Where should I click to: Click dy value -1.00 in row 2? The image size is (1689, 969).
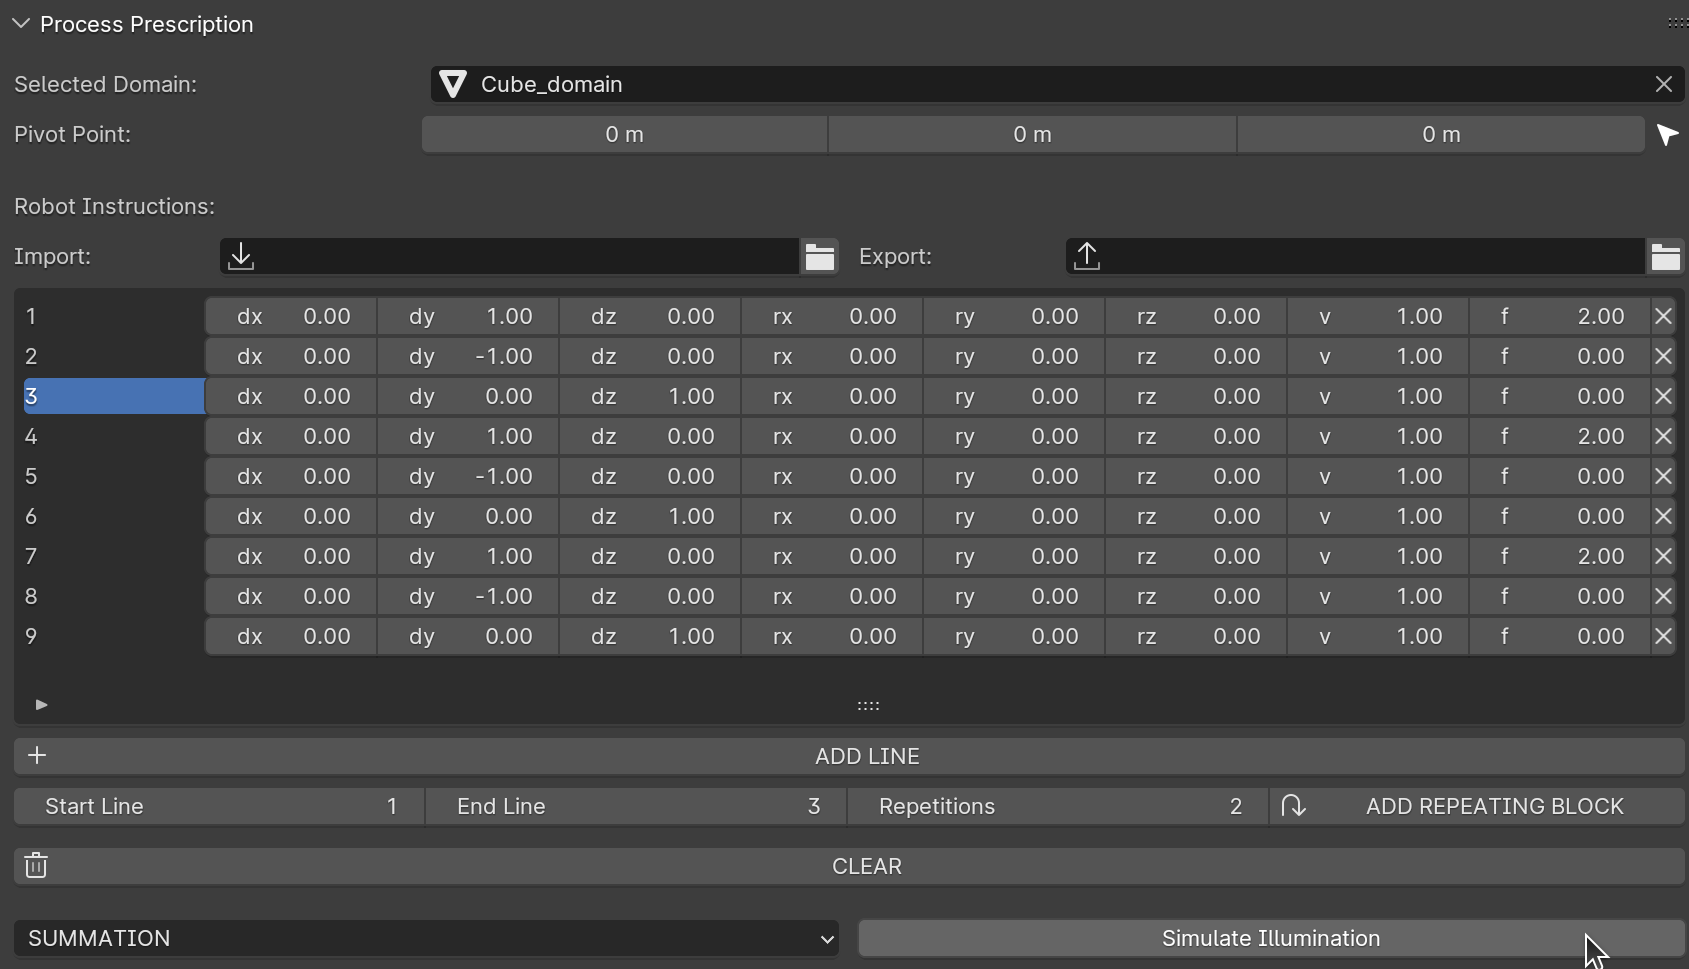point(468,357)
